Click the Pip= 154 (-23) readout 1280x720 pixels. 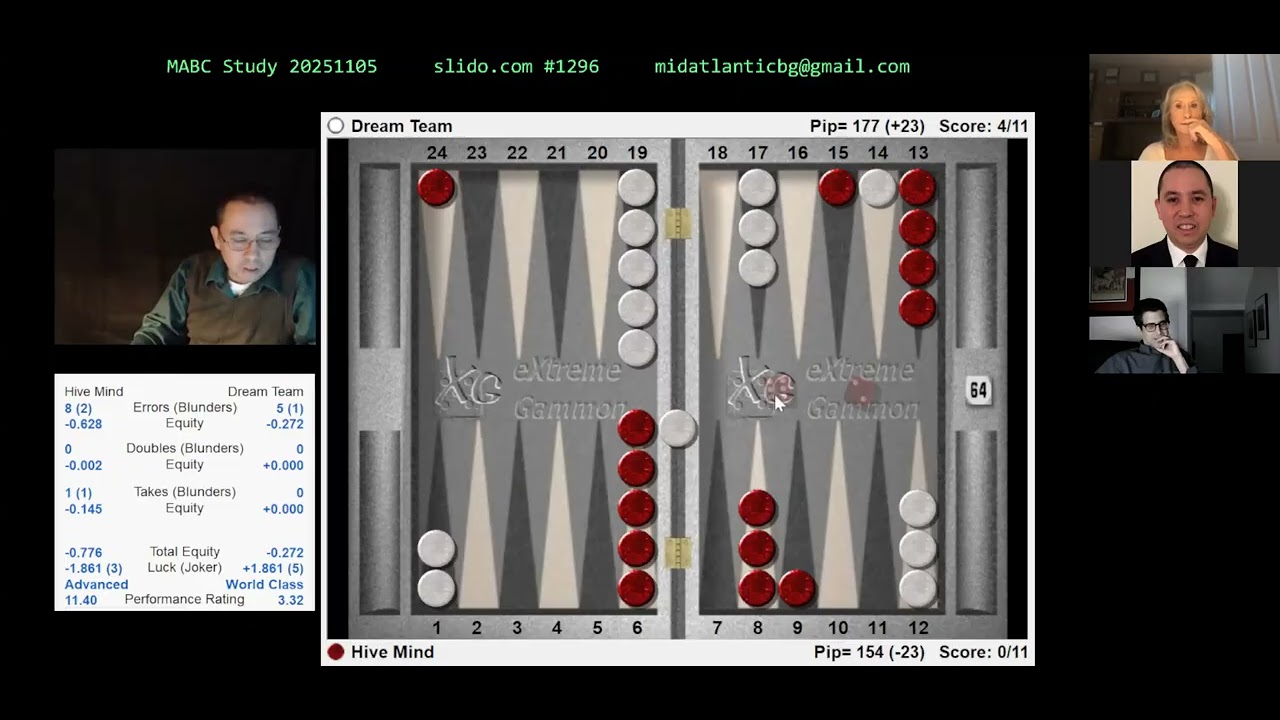[869, 652]
